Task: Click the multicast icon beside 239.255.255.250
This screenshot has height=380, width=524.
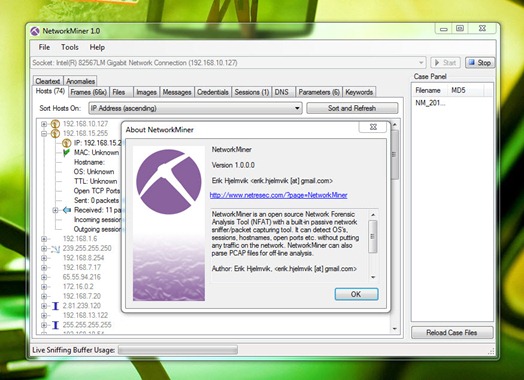Action: tap(55, 249)
